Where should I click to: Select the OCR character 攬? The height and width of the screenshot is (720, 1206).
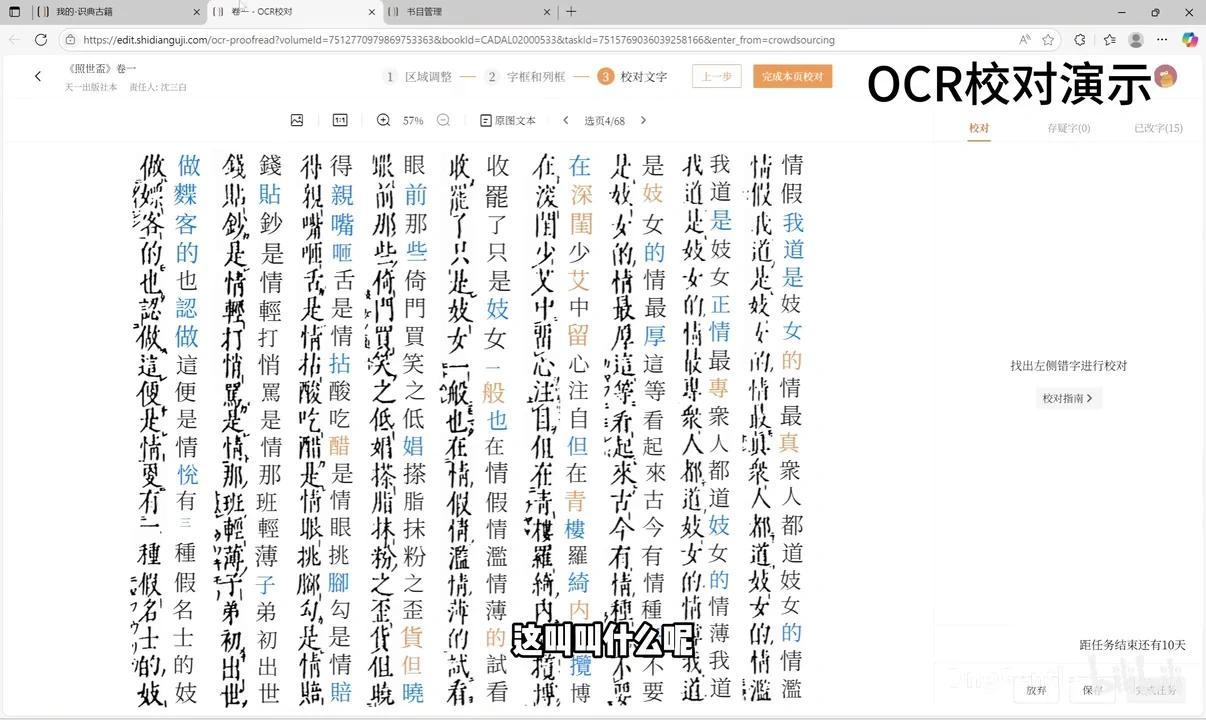(580, 663)
